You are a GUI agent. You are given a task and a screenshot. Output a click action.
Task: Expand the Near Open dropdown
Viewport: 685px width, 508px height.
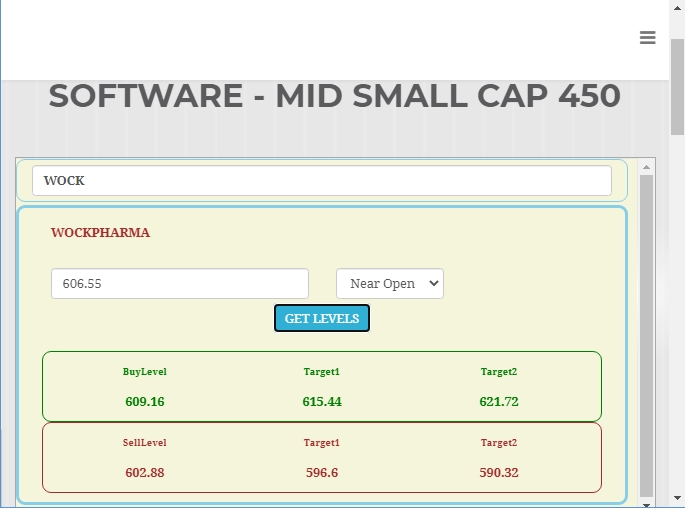tap(390, 283)
